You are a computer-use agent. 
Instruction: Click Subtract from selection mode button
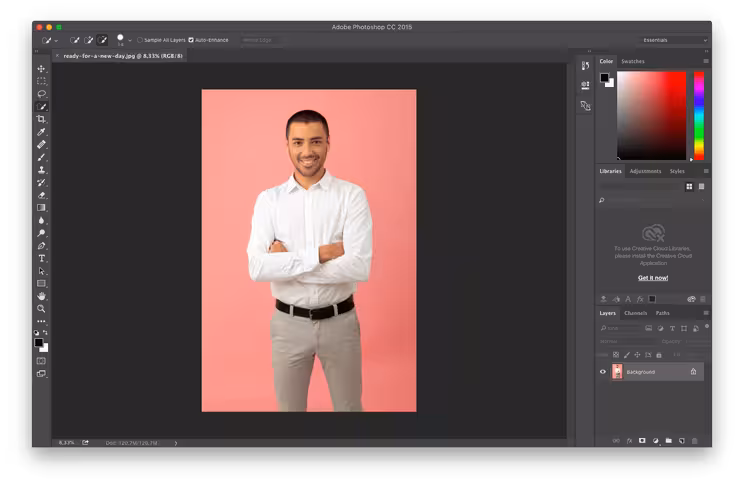(x=102, y=40)
